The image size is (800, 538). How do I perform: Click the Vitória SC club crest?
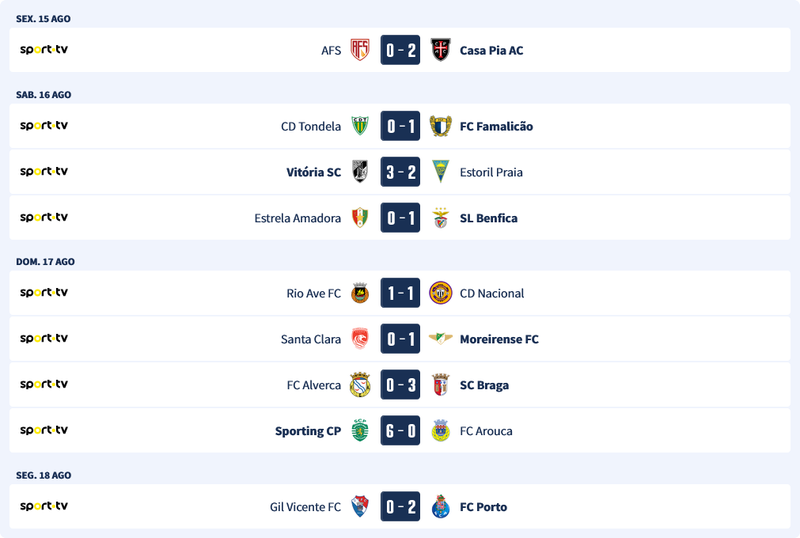pos(360,172)
